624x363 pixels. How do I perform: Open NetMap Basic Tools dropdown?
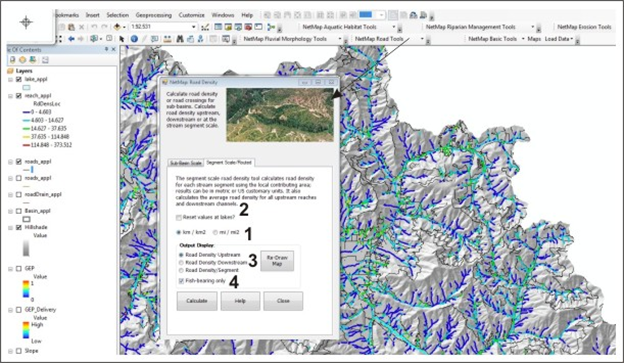[x=523, y=39]
